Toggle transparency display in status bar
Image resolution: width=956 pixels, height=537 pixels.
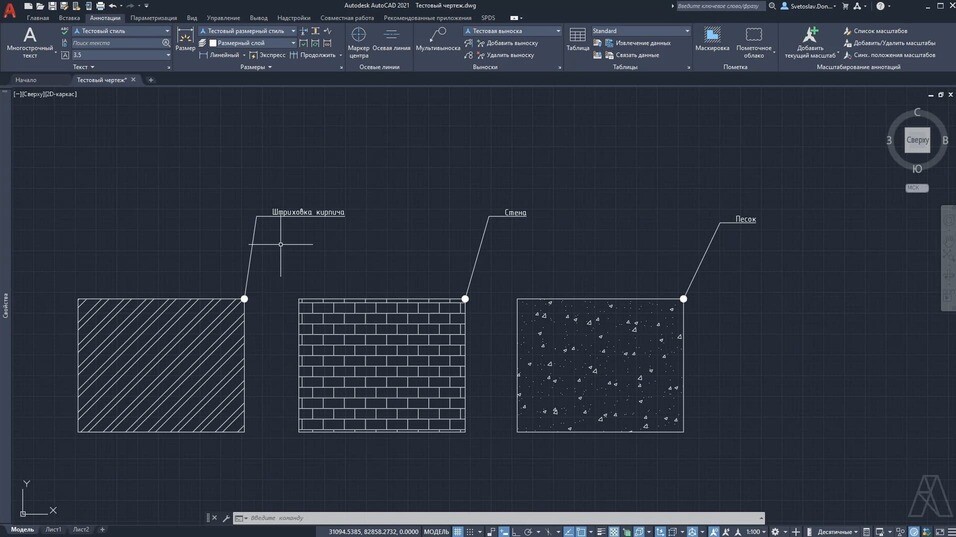(615, 532)
